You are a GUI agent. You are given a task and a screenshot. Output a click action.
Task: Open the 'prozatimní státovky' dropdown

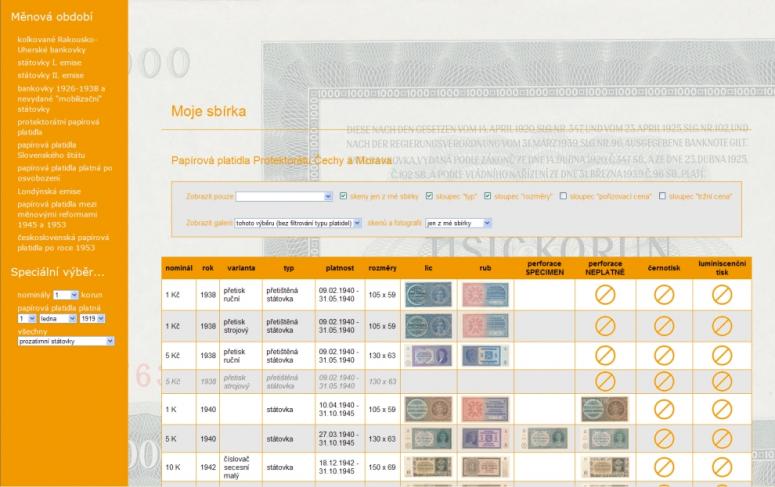(66, 341)
